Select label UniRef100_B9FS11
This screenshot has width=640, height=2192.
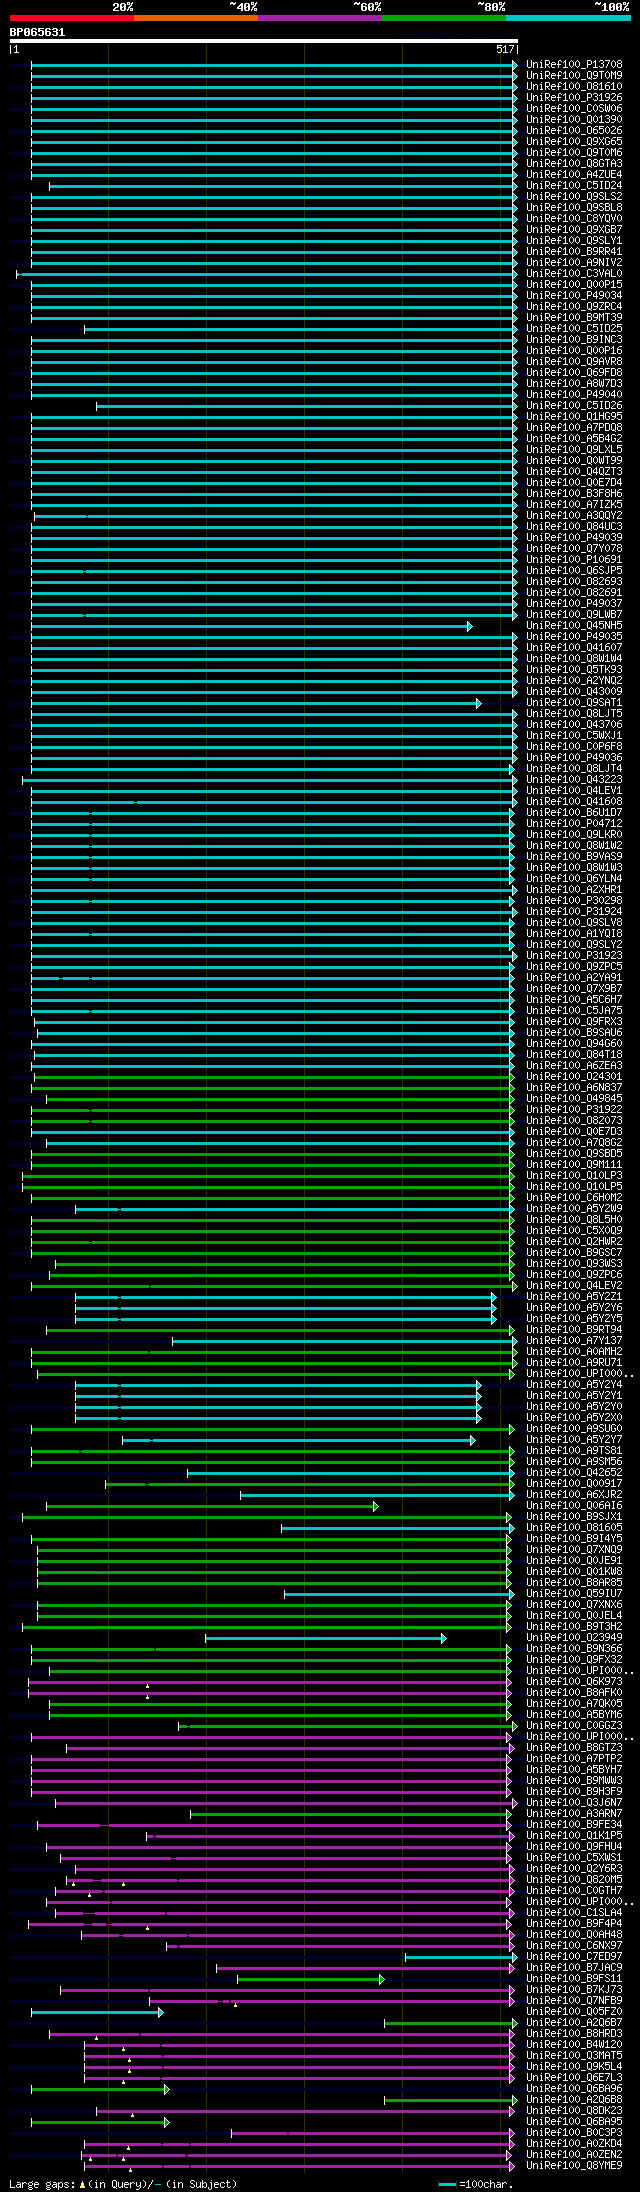click(574, 1979)
